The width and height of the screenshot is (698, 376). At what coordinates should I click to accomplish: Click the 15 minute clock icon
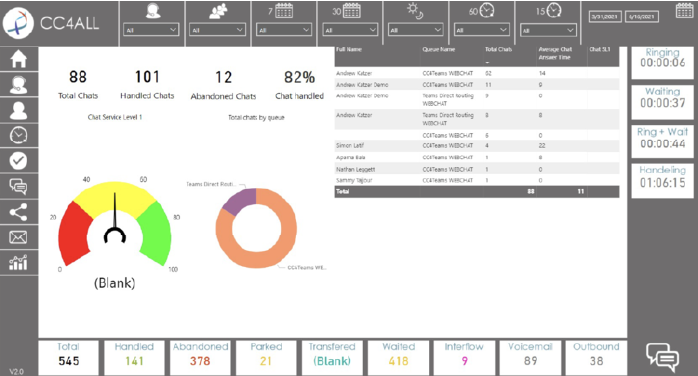554,10
